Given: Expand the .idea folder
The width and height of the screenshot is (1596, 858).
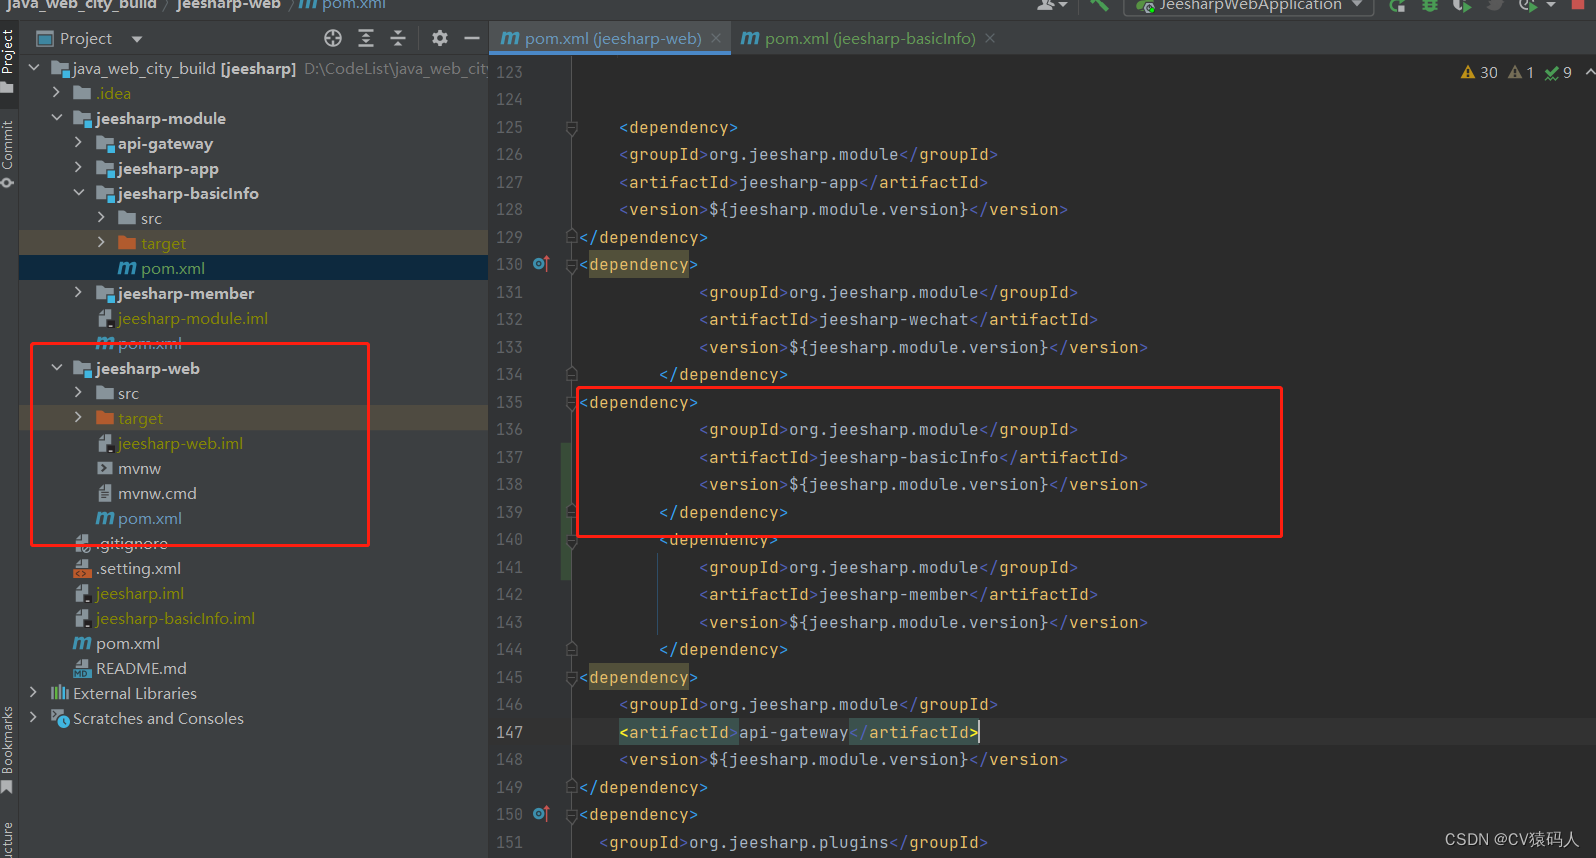Looking at the screenshot, I should click(x=56, y=93).
